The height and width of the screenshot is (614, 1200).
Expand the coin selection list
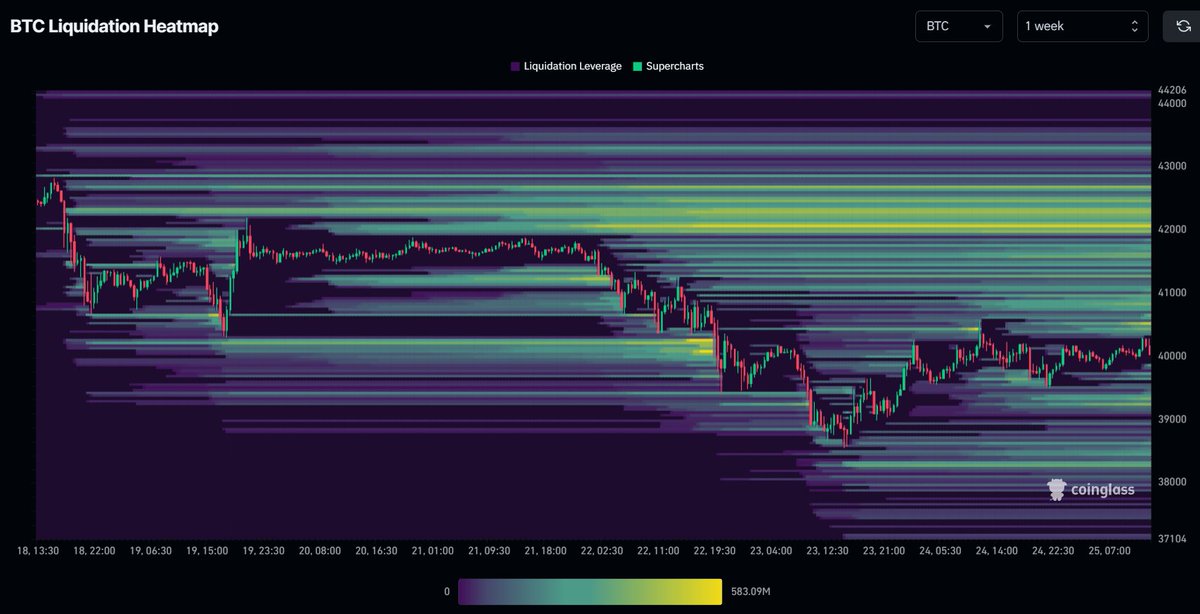(x=958, y=26)
